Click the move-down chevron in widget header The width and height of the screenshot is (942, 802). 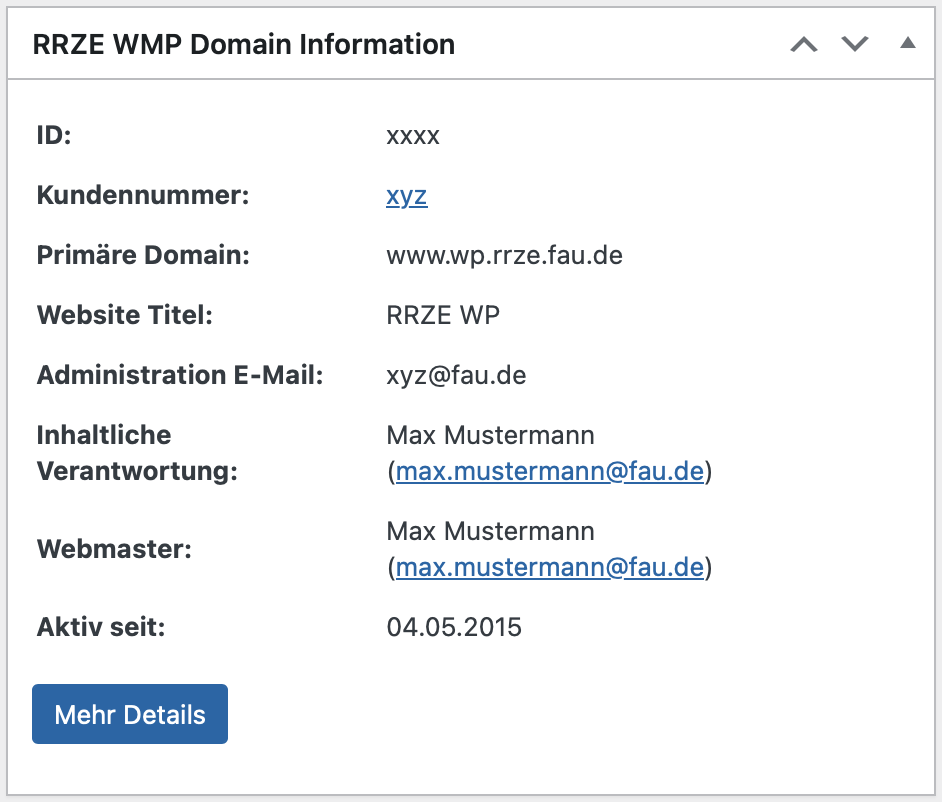854,45
